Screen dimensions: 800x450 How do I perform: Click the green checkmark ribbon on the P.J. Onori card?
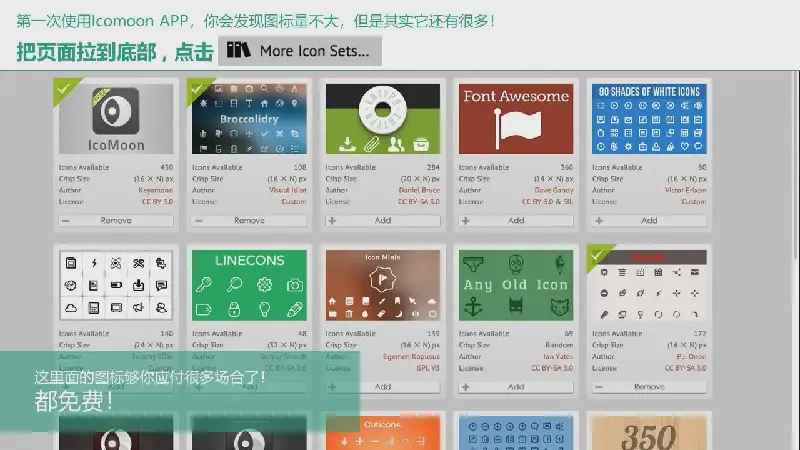(598, 255)
